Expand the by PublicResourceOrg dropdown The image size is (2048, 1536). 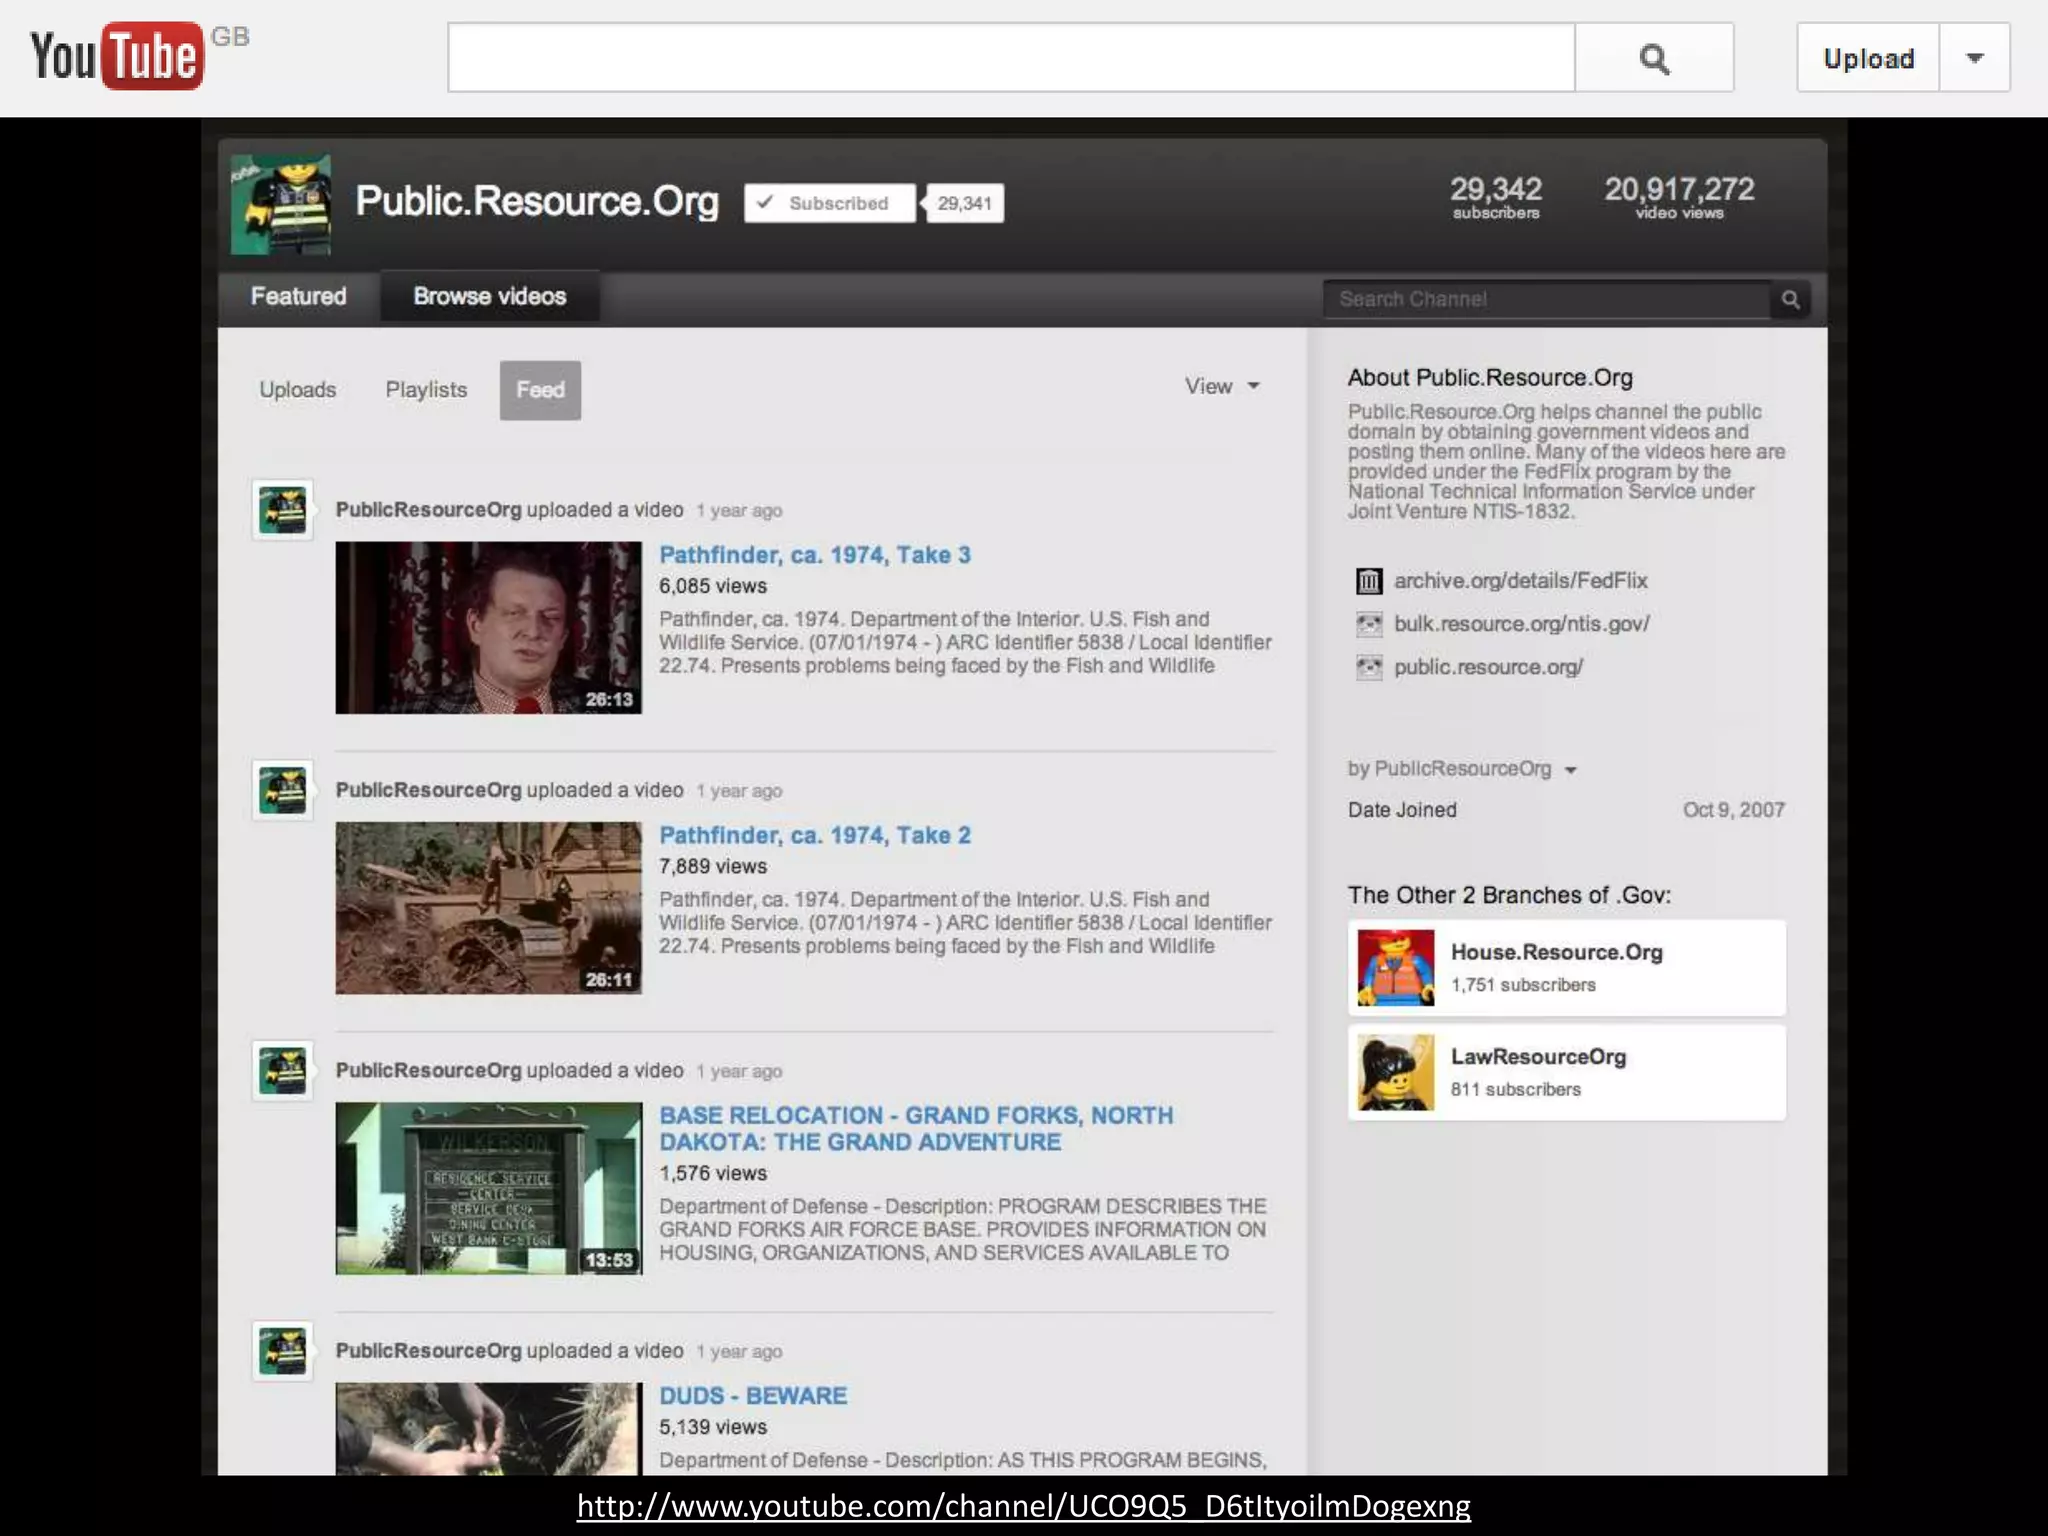[x=1462, y=769]
